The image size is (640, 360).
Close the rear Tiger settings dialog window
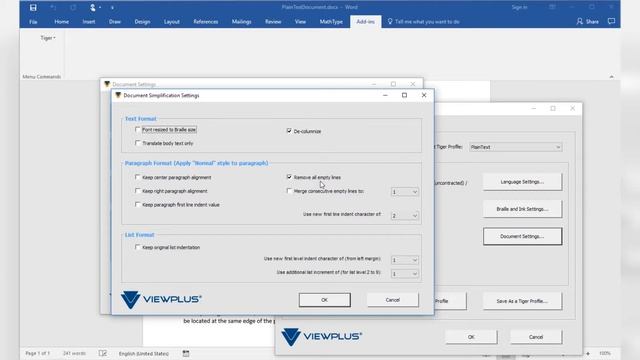tap(573, 108)
